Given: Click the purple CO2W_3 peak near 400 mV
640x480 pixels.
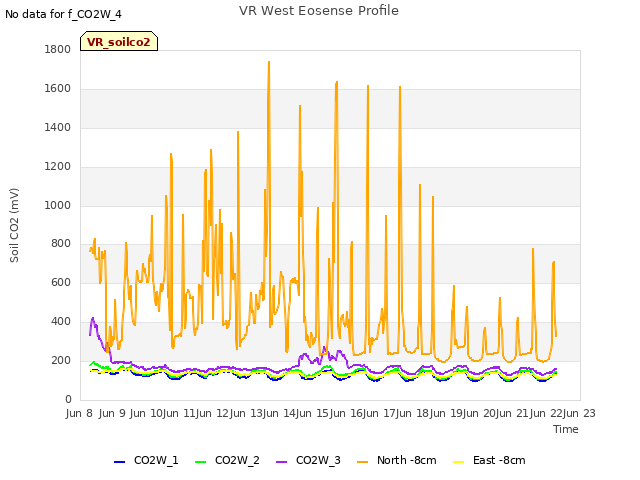Looking at the screenshot, I should pos(93,318).
